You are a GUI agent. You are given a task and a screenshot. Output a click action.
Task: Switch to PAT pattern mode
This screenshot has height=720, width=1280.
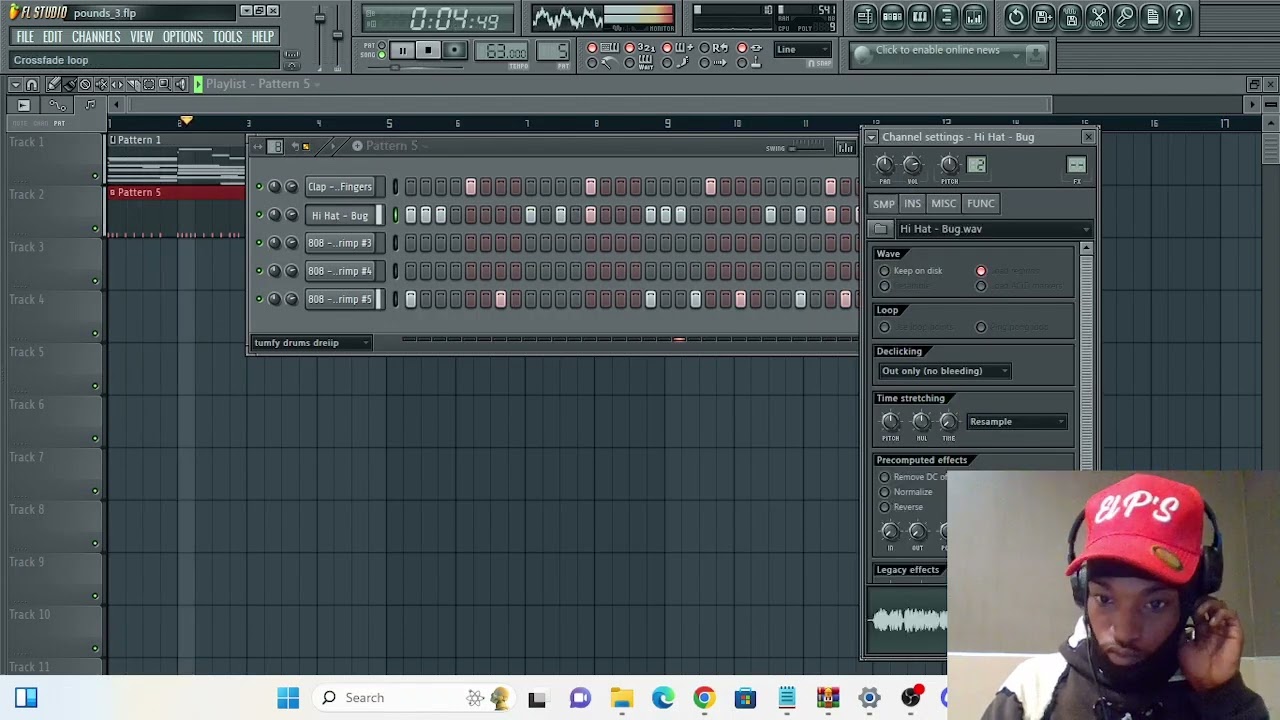point(382,44)
